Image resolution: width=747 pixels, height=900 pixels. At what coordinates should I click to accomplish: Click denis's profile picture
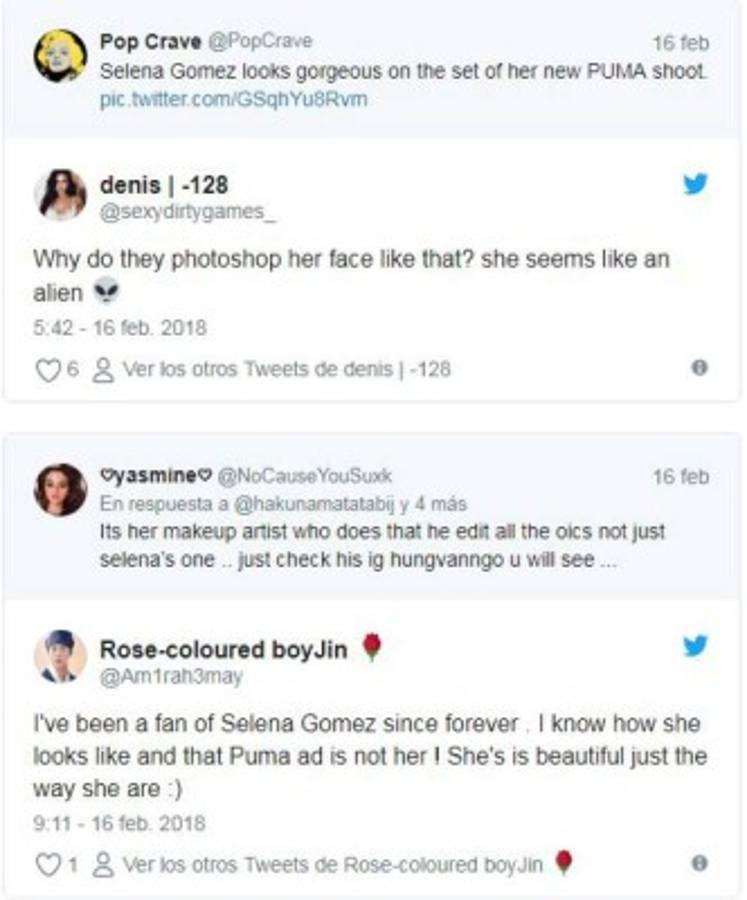point(61,190)
